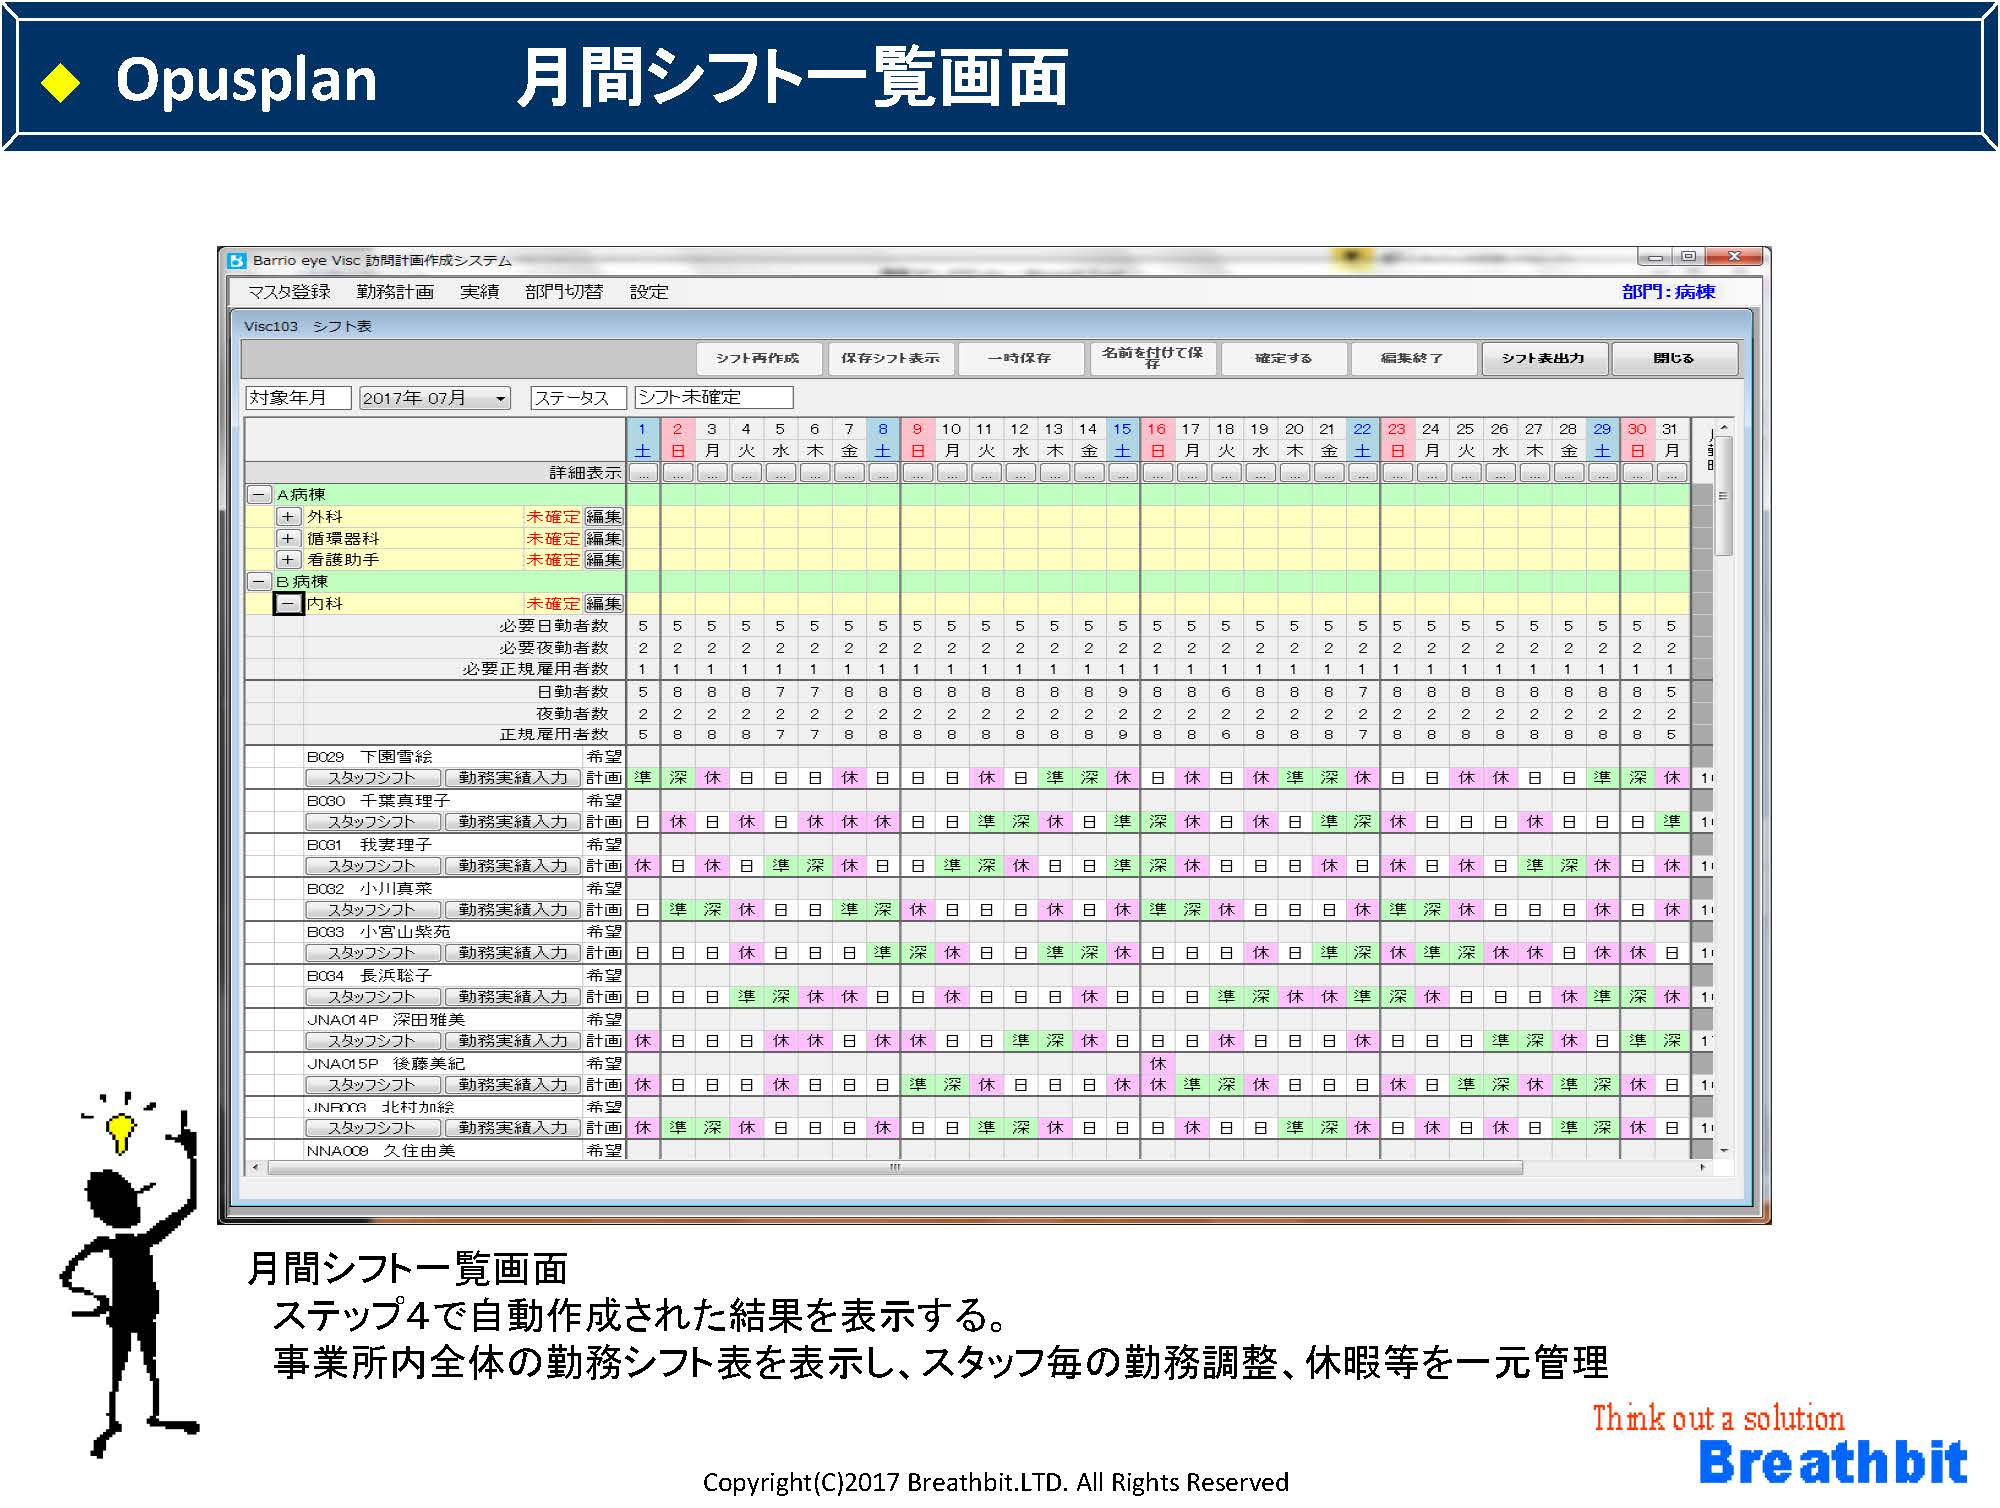Image resolution: width=2000 pixels, height=1508 pixels.
Task: Expand the 循環器科 row
Action: tap(288, 538)
